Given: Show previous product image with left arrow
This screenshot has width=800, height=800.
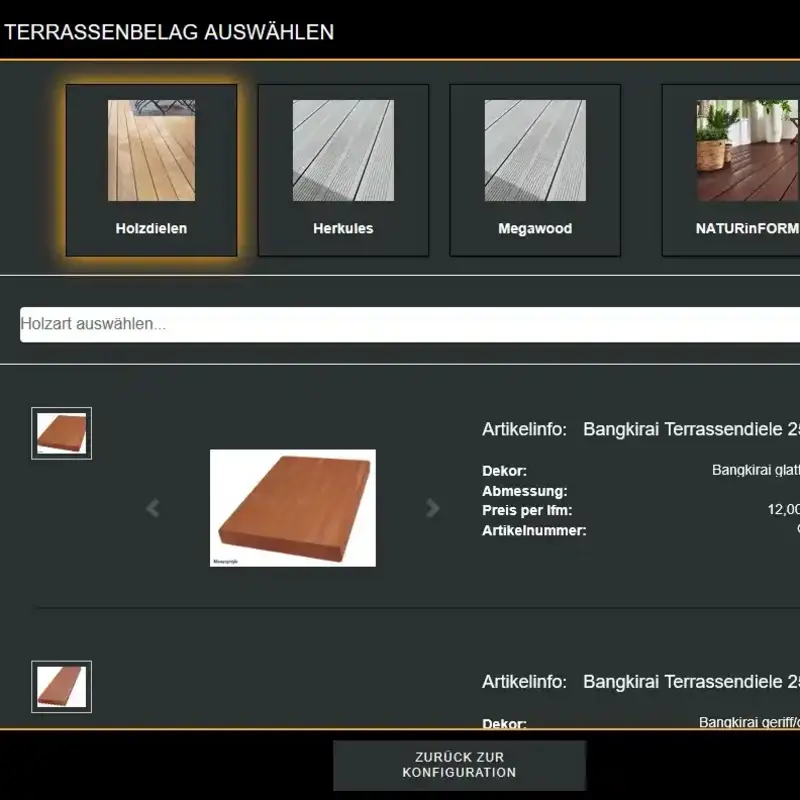Looking at the screenshot, I should (x=152, y=509).
